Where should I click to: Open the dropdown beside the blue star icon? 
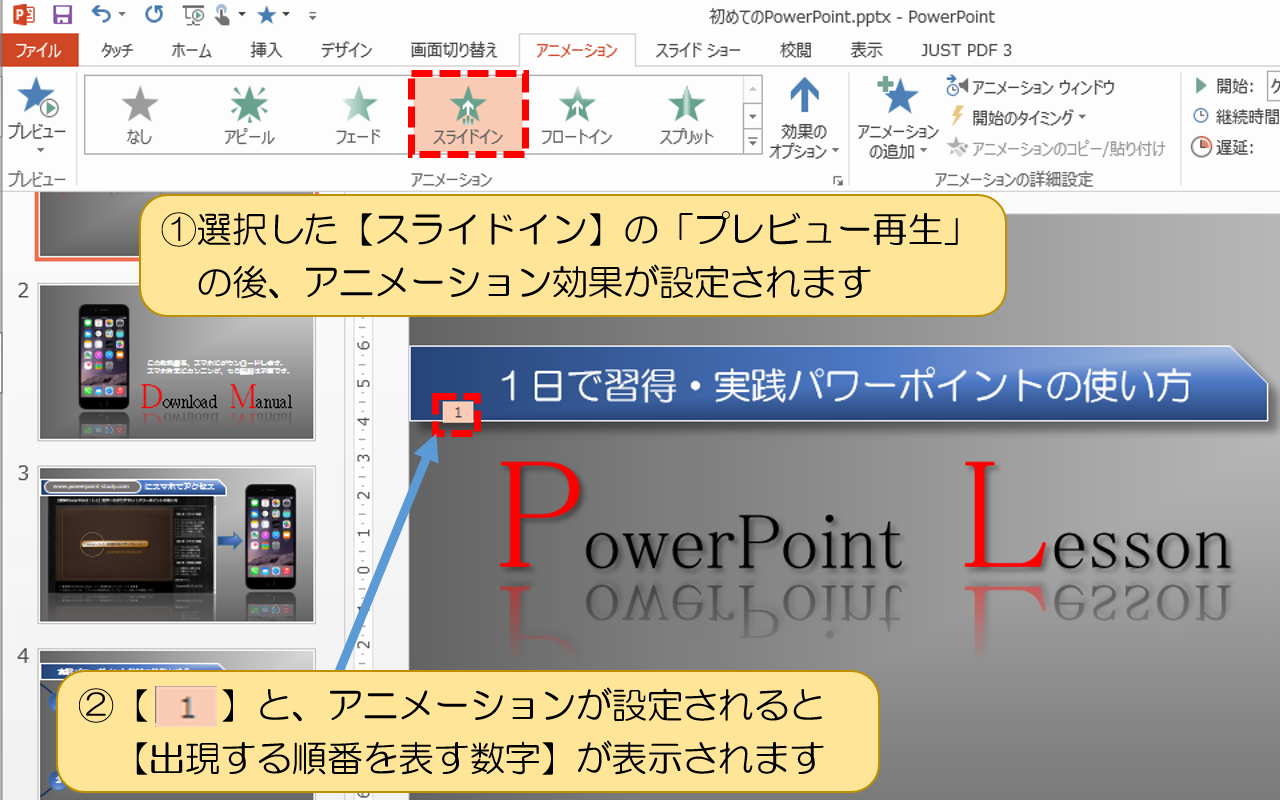pyautogui.click(x=285, y=16)
